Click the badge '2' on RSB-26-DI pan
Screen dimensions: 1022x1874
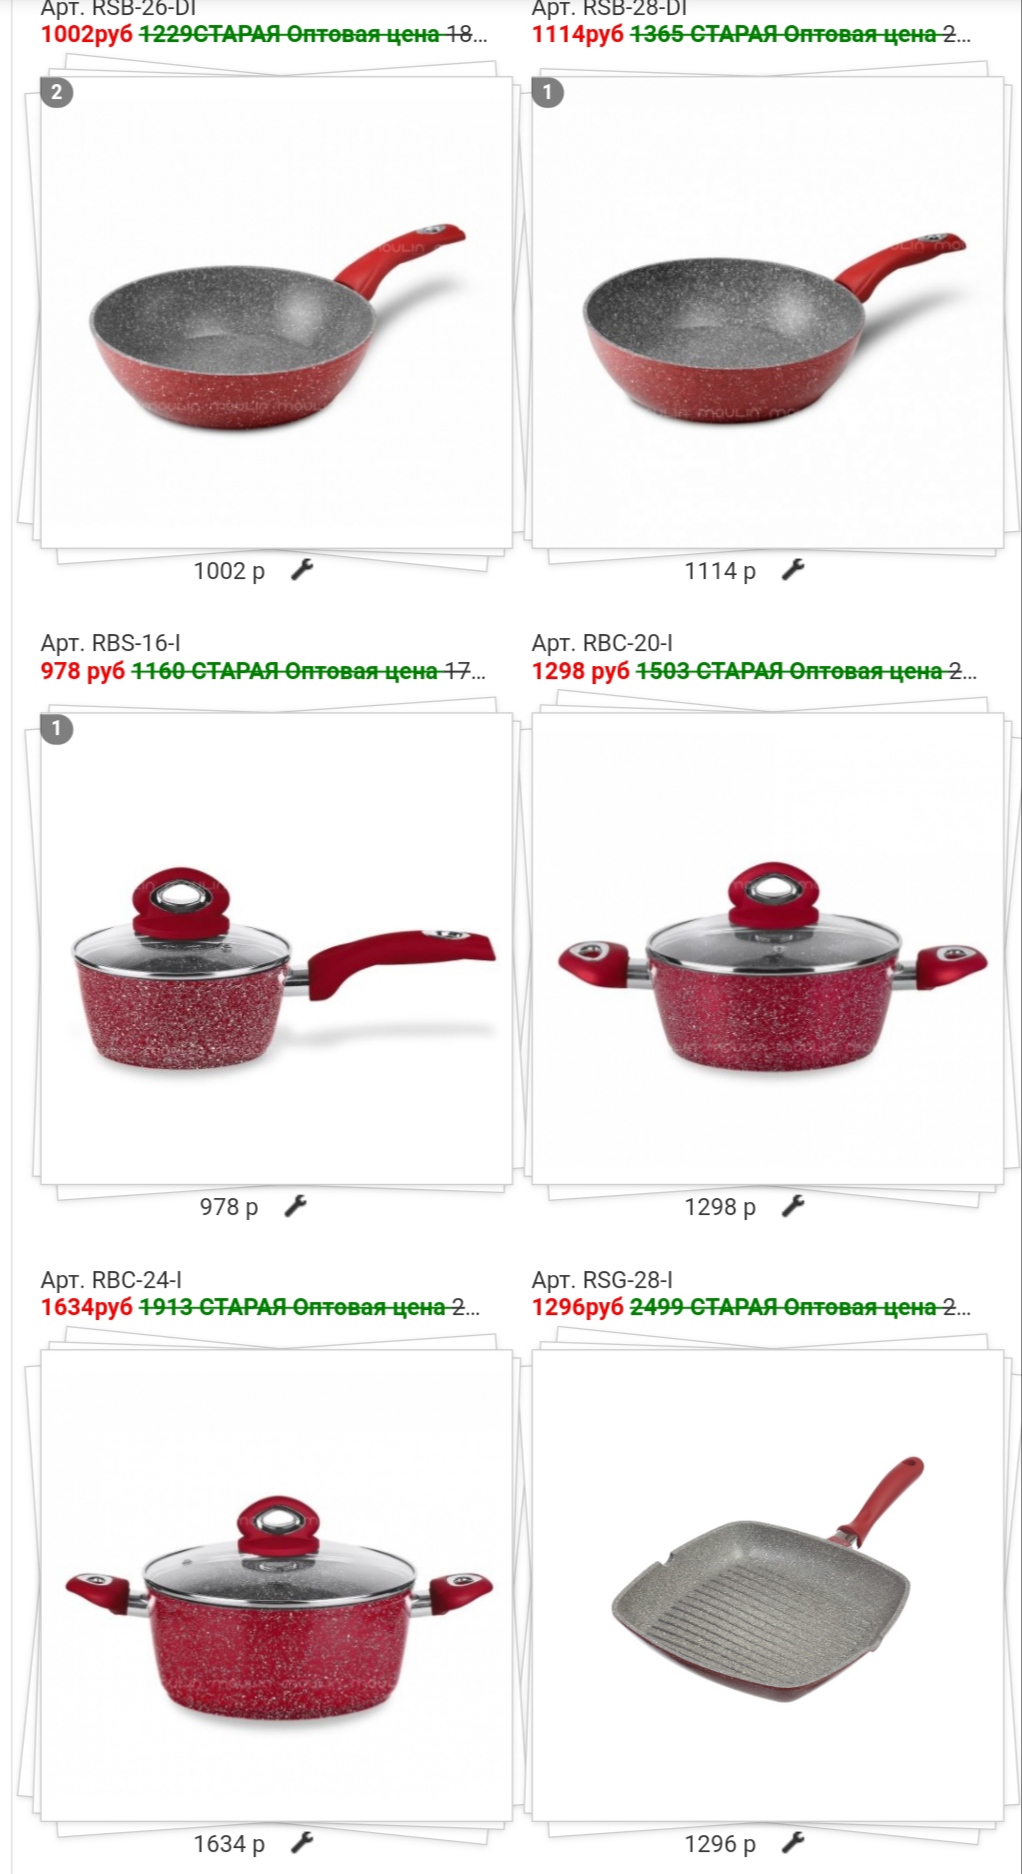57,93
